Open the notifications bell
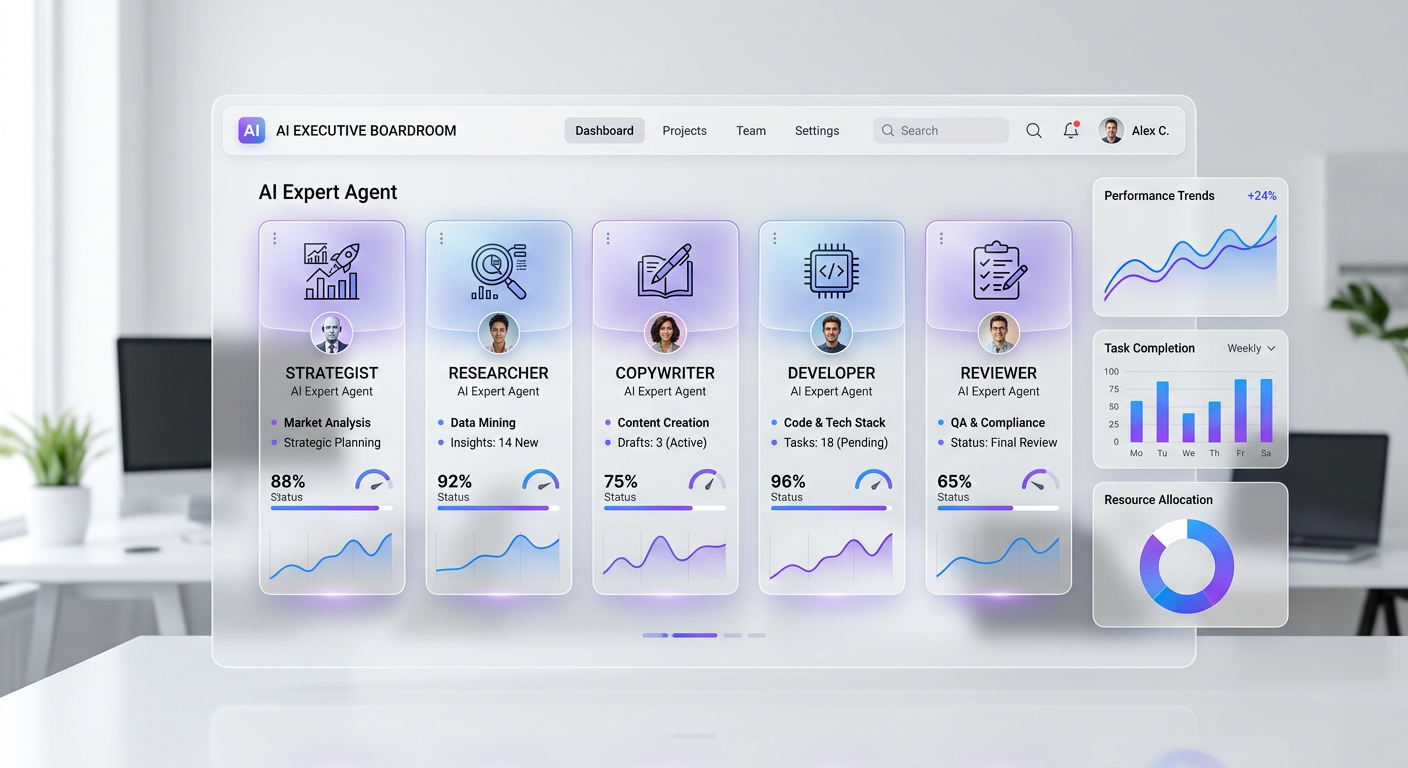This screenshot has width=1408, height=768. pos(1071,130)
